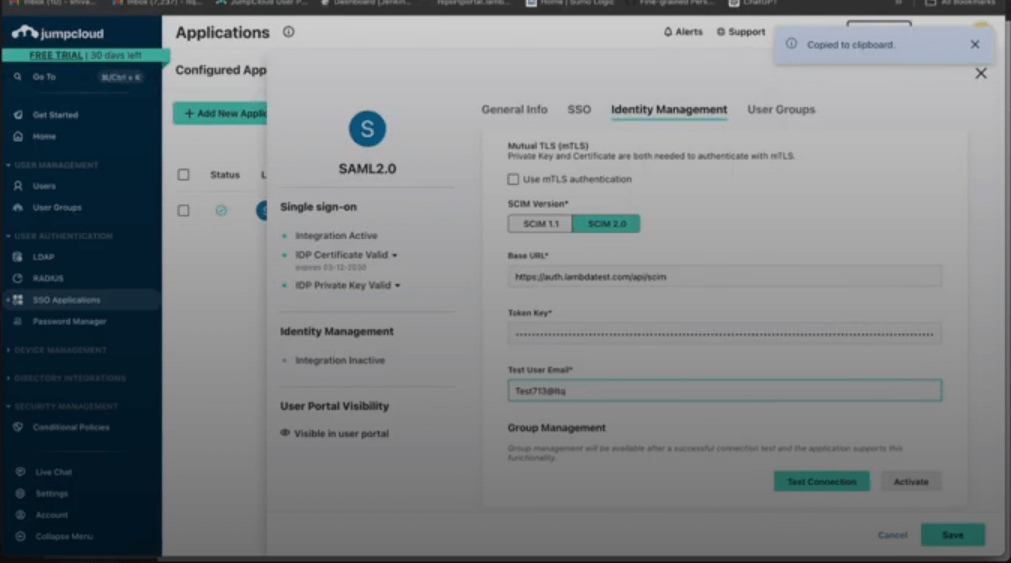Click the Alerts bell icon

[x=668, y=32]
